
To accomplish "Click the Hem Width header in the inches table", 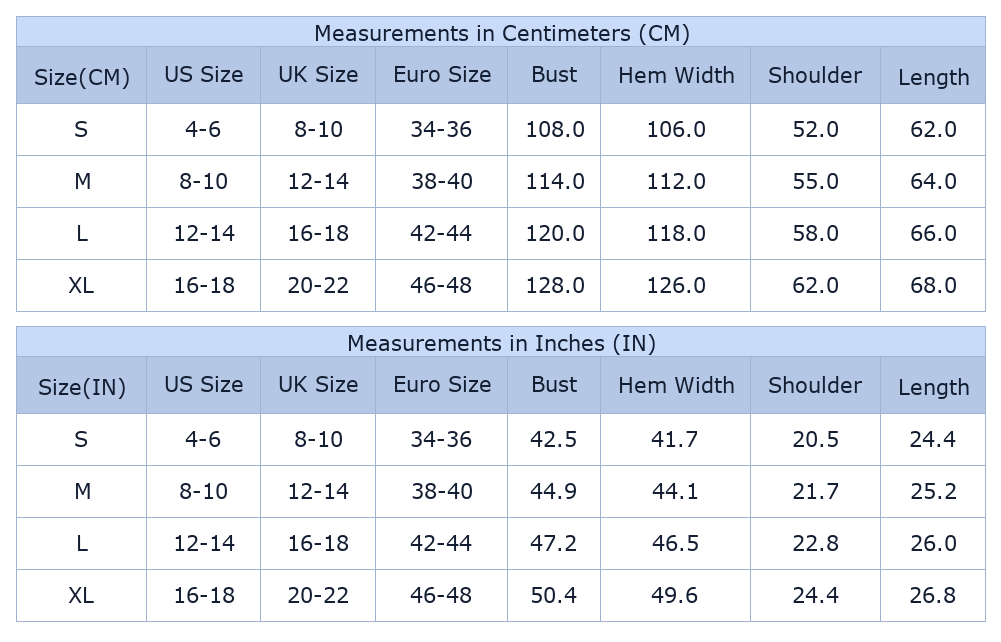I will (676, 385).
